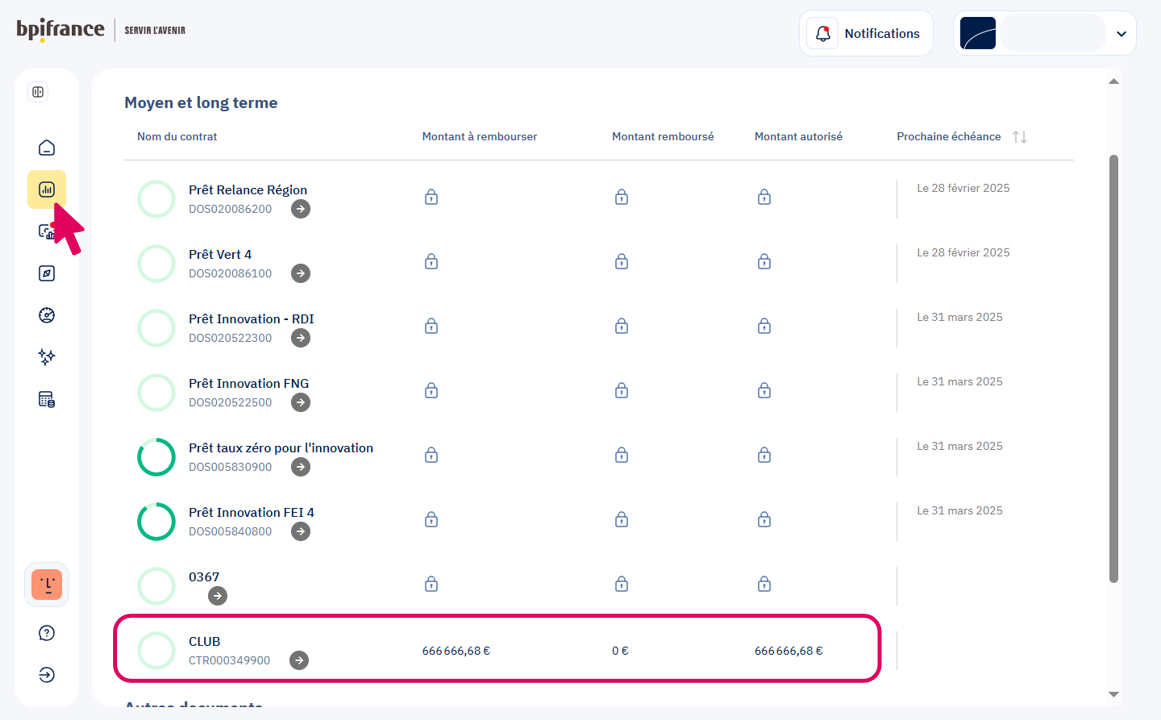Open the calculator database sidebar icon
Screen dimensions: 1161x720
point(46,399)
